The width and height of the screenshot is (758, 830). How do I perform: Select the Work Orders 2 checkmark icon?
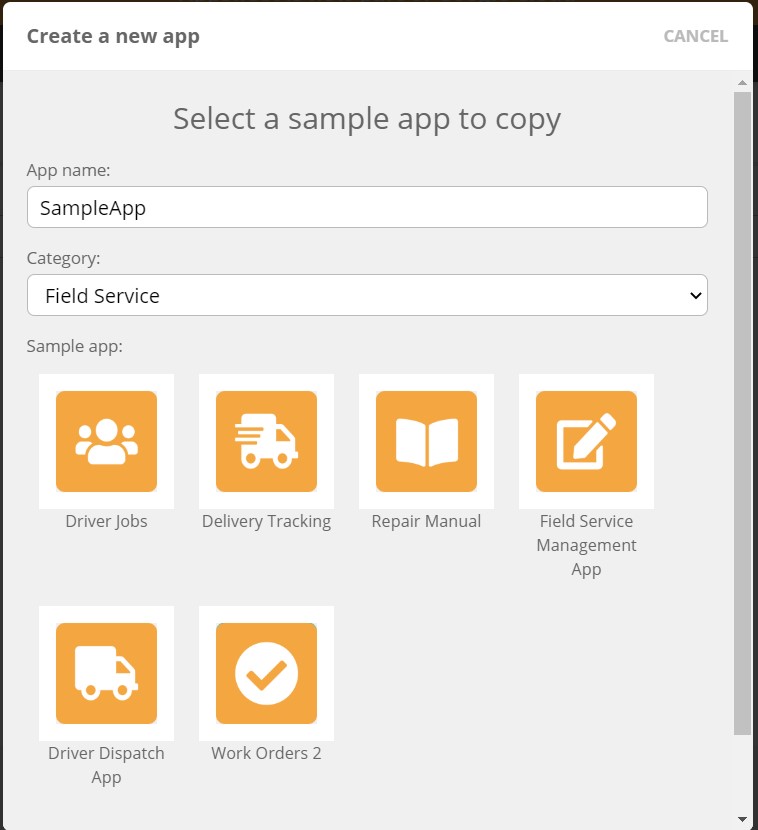tap(266, 673)
